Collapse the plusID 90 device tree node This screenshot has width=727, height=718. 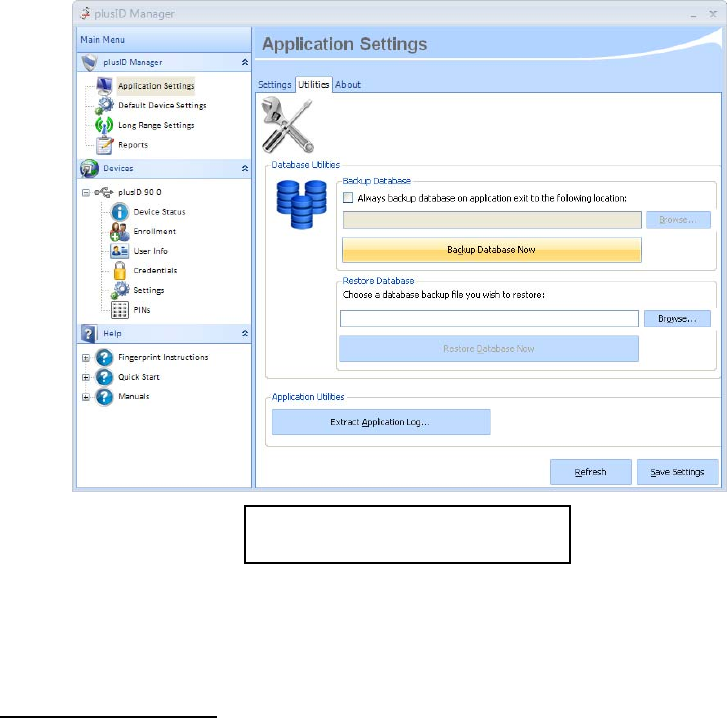click(86, 192)
